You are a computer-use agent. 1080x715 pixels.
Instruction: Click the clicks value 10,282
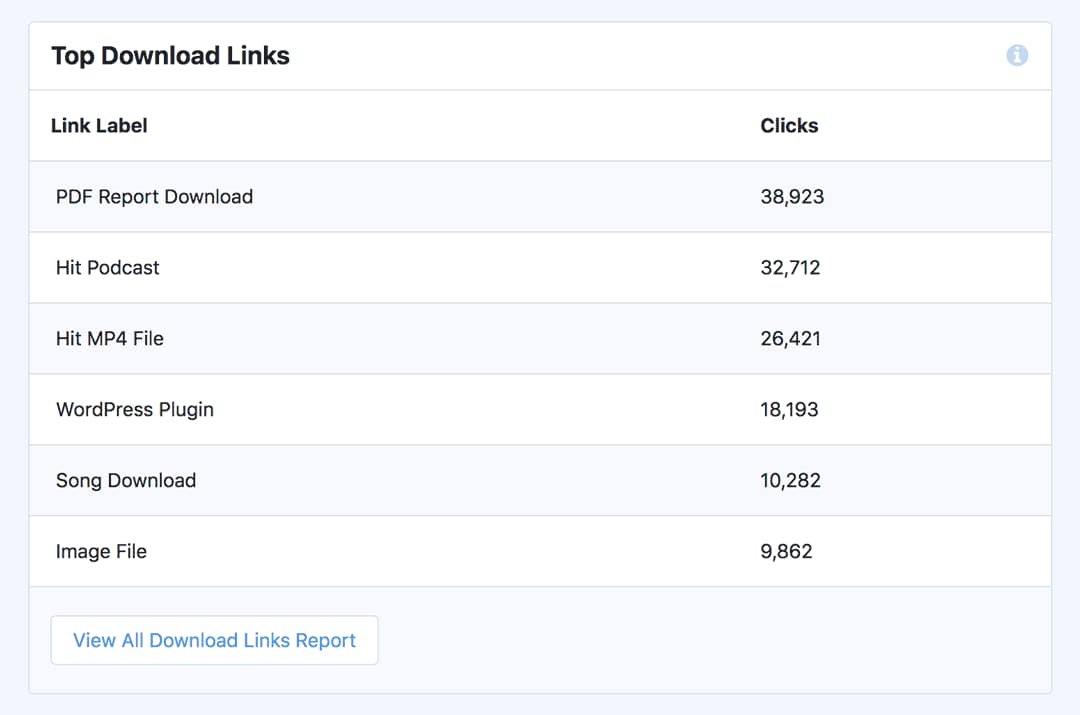click(x=788, y=480)
